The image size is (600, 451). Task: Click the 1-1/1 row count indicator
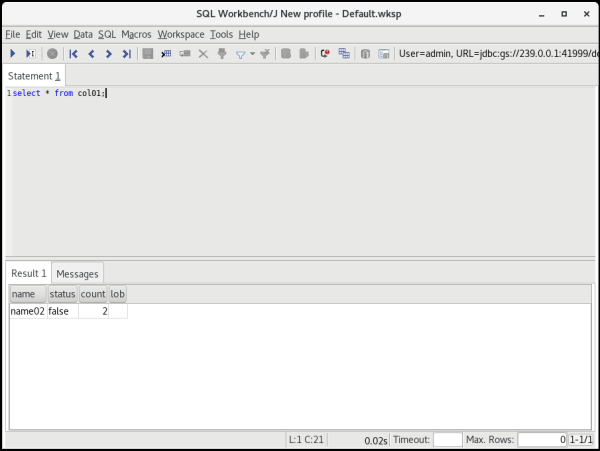point(581,440)
